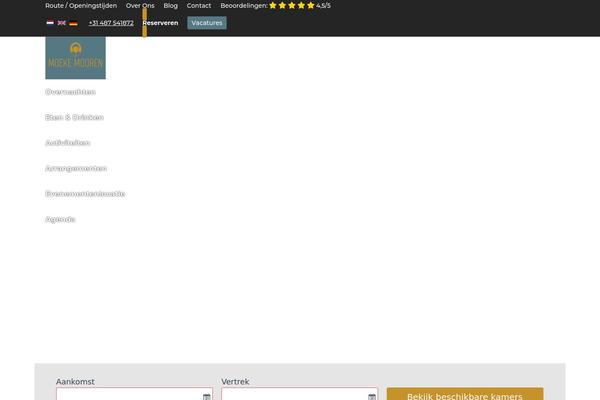Open Eten & Drinken menu item

click(74, 118)
